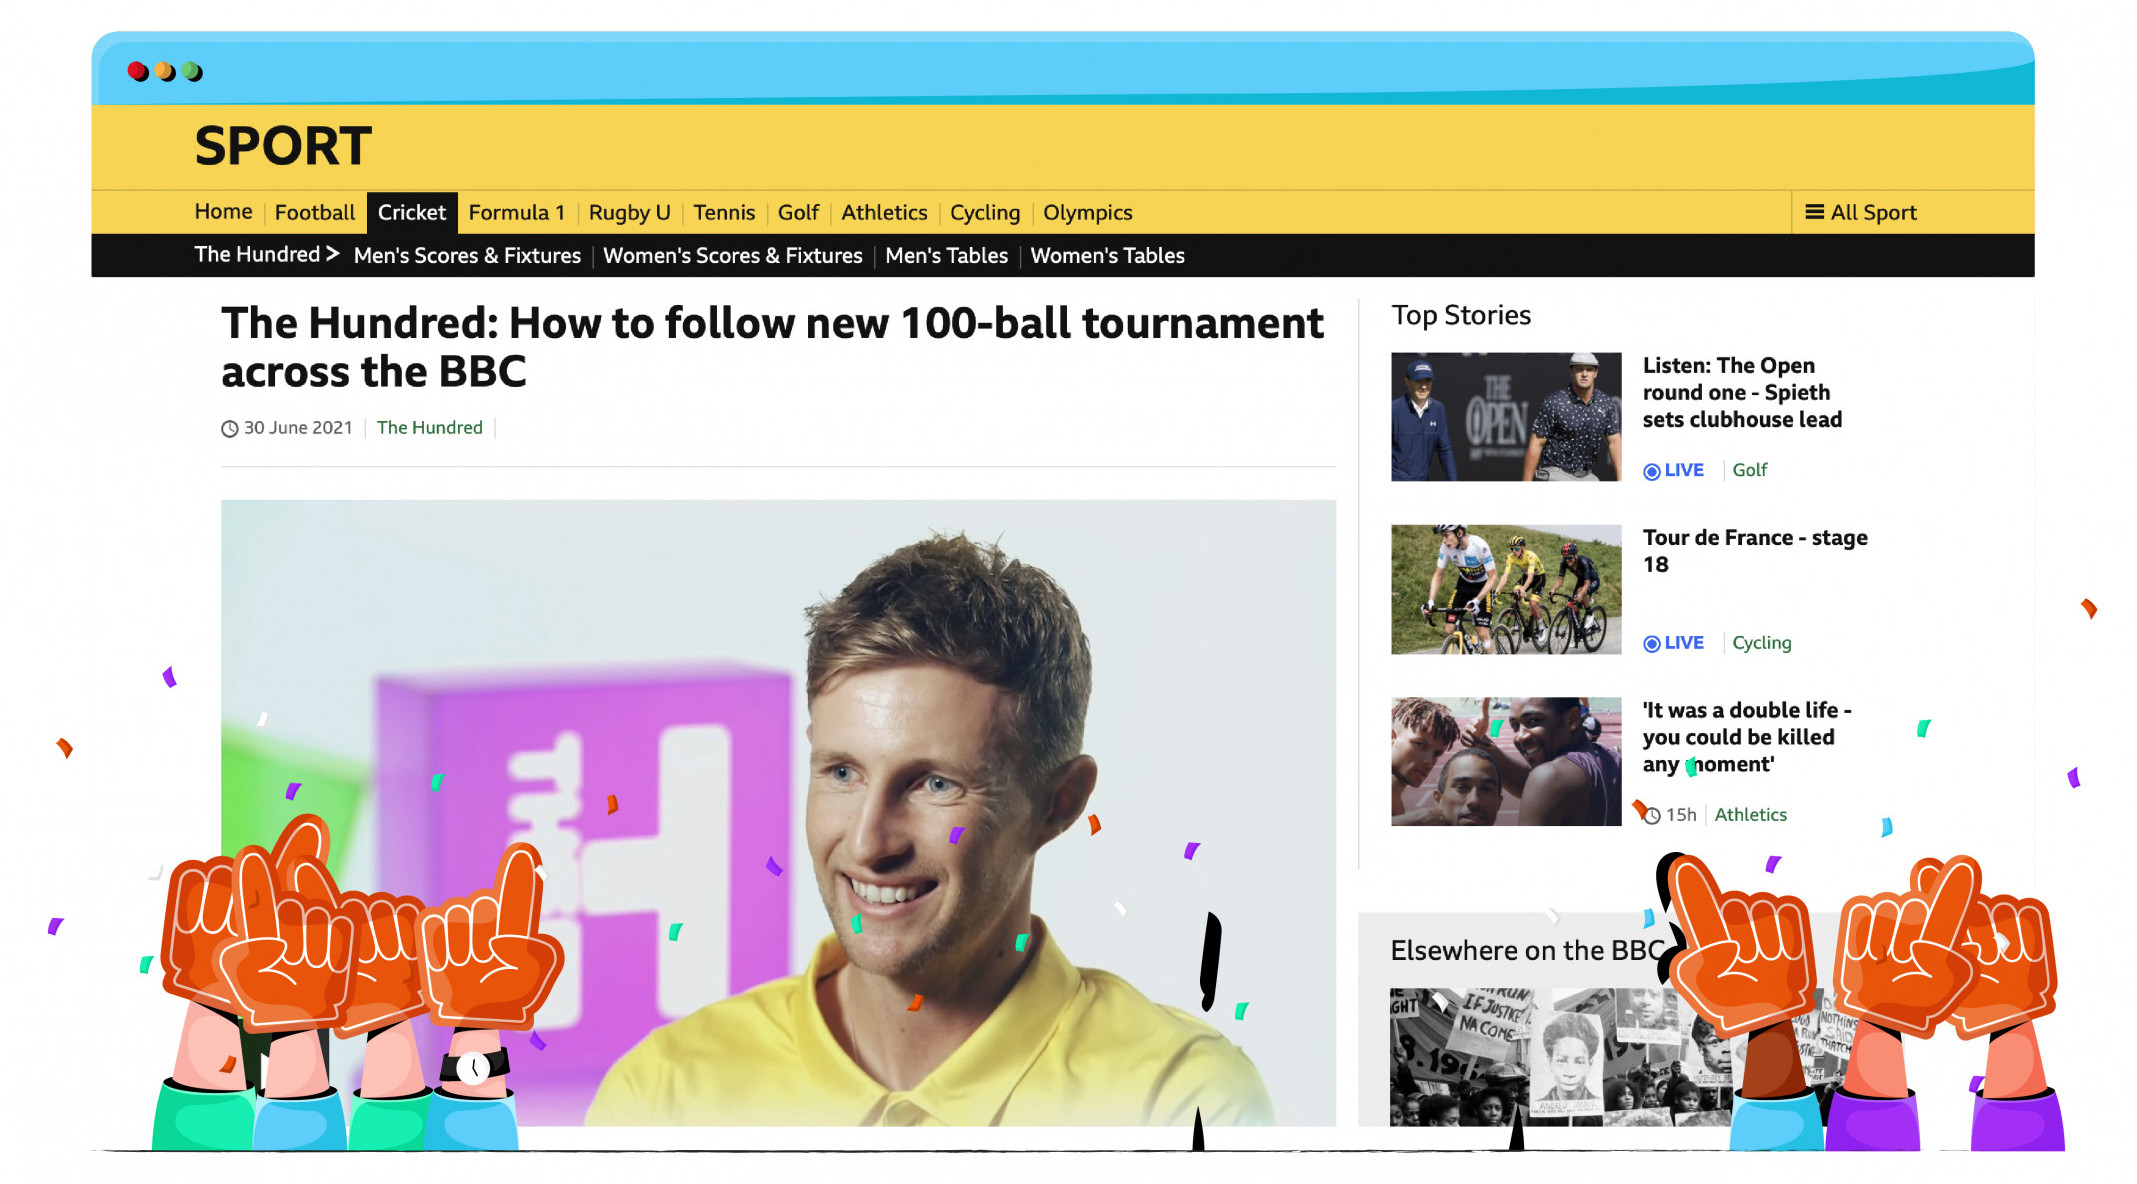Click the Top Stories heading
This screenshot has width=2137, height=1184.
1461,315
